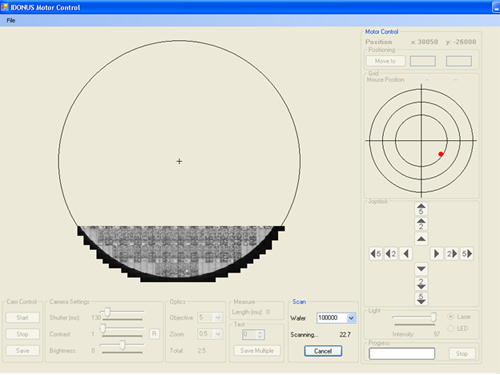Click the single-step joystick right arrow
The width and height of the screenshot is (500, 375).
click(436, 254)
